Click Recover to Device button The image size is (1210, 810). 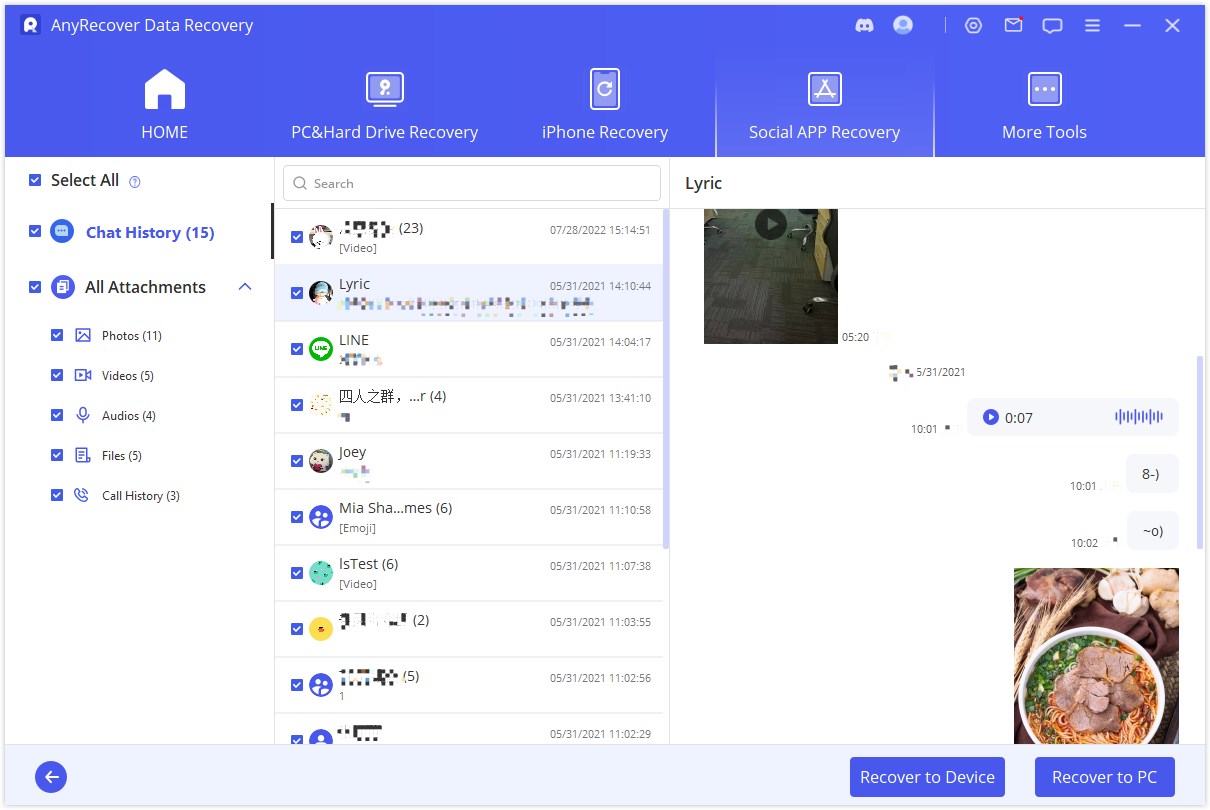point(927,777)
